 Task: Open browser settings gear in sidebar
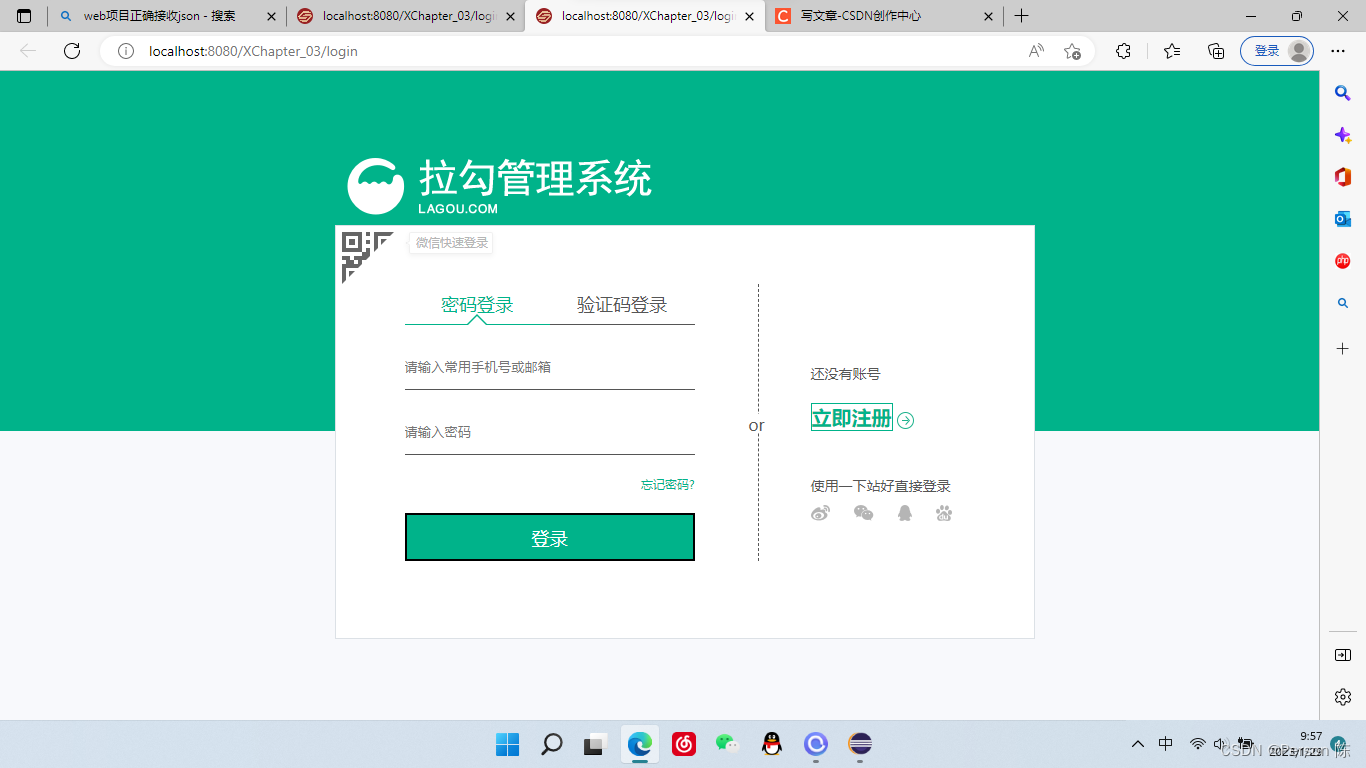point(1343,697)
